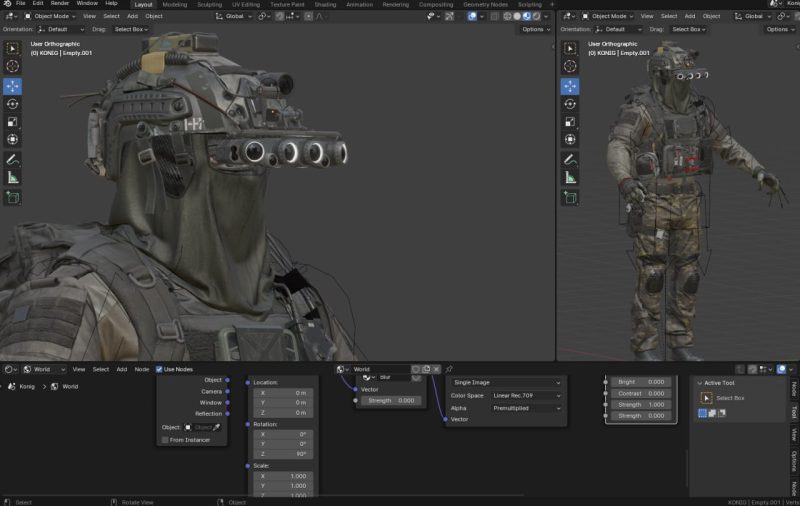Expand the Color Space Linear Rec.709 dropdown

coord(526,395)
